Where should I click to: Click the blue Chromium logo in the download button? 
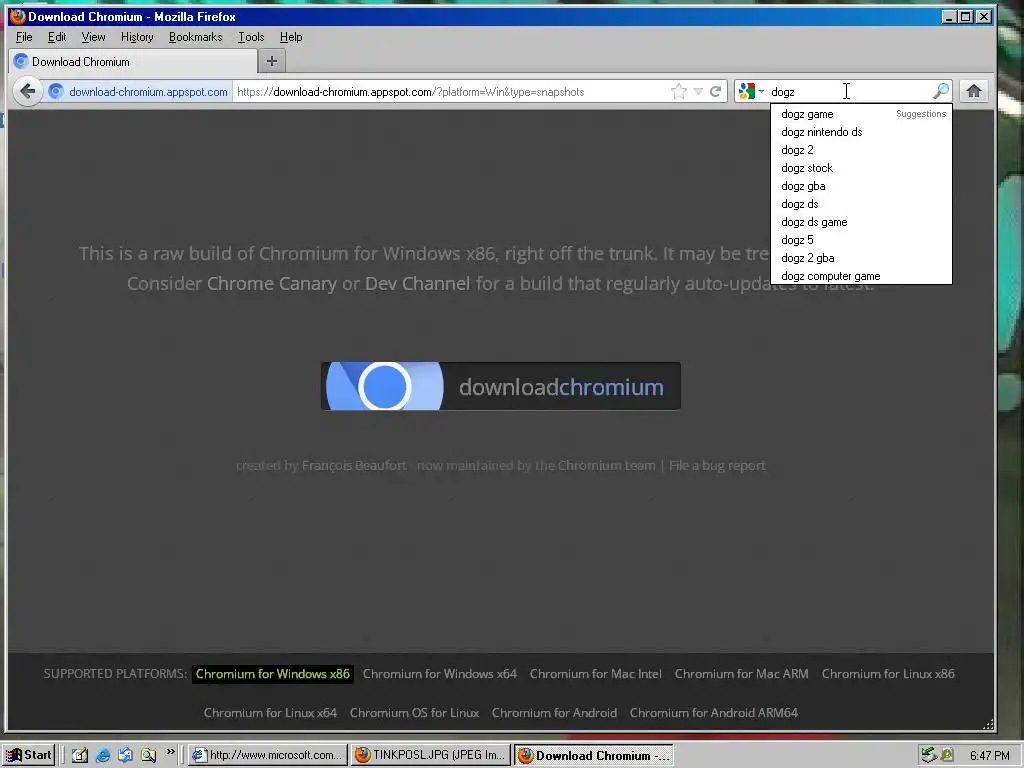(384, 386)
